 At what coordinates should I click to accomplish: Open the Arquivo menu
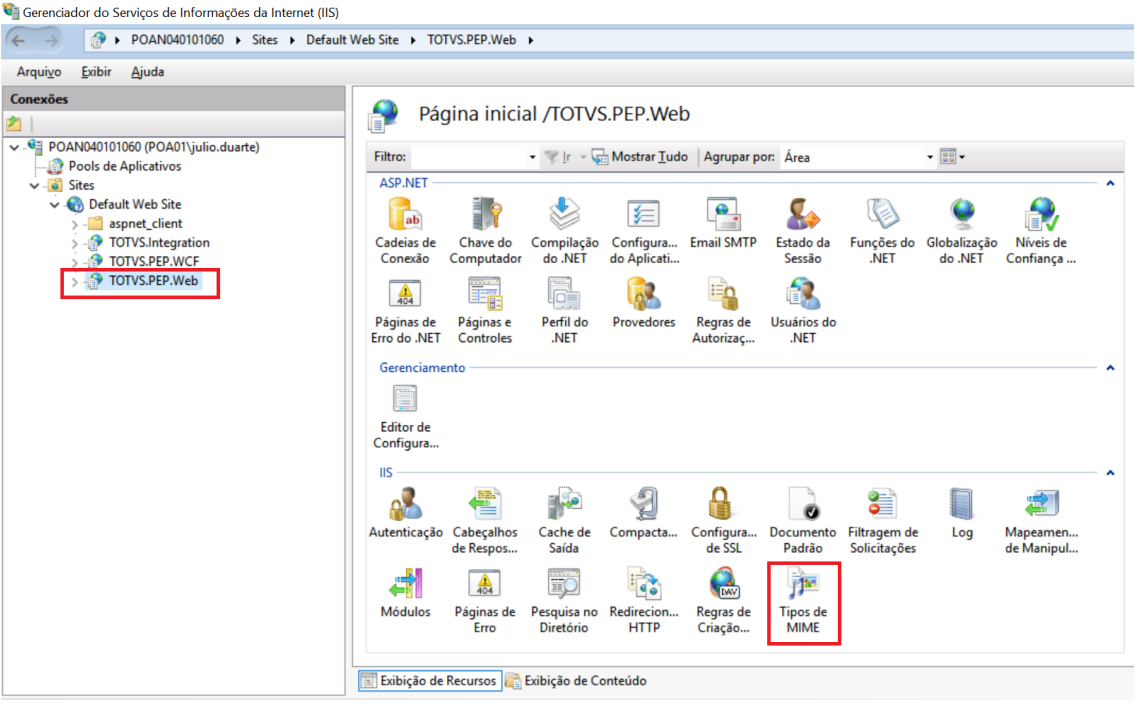[x=39, y=72]
